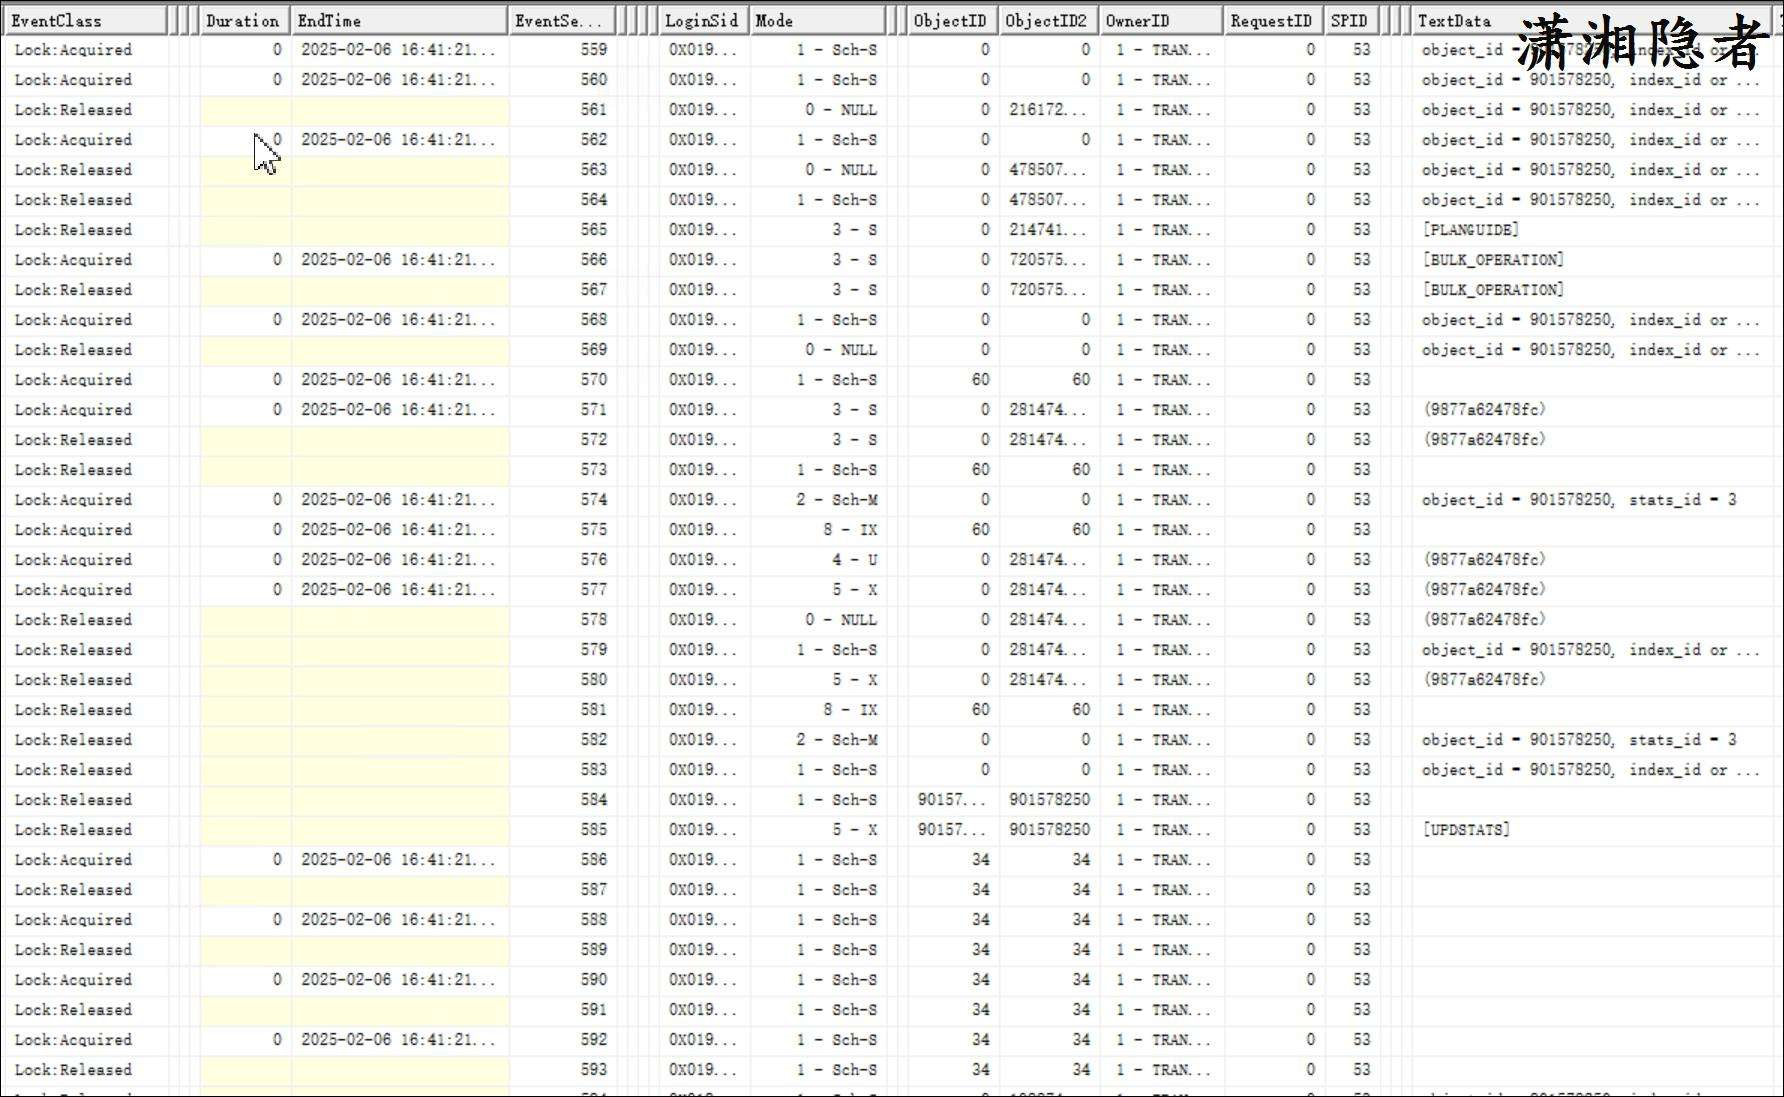Click the Duration column header
The height and width of the screenshot is (1097, 1784).
pyautogui.click(x=242, y=20)
